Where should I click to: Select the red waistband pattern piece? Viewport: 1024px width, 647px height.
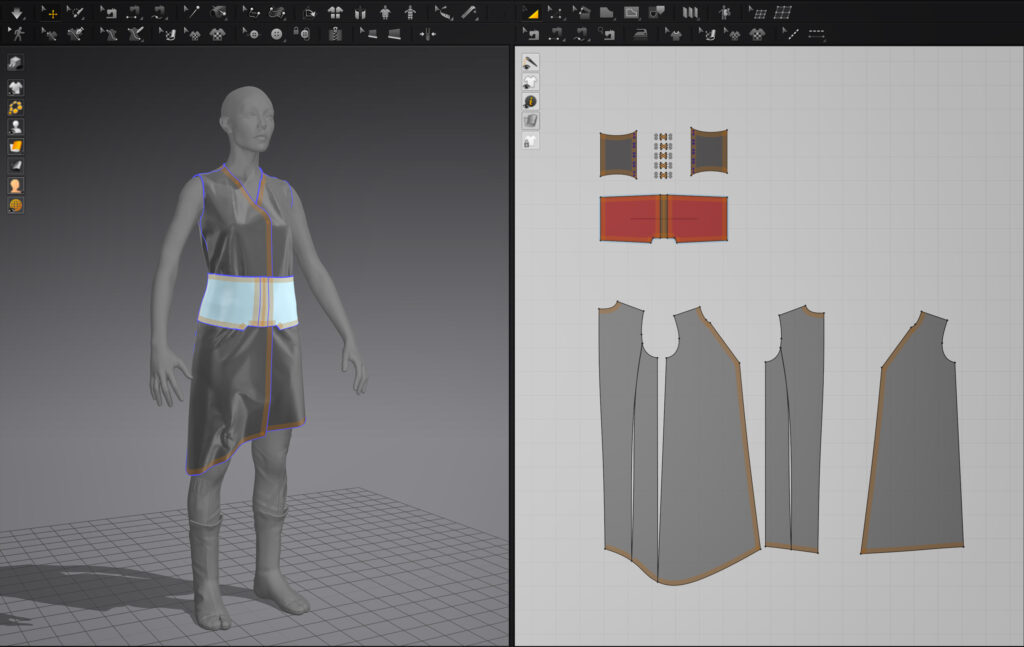coord(630,218)
